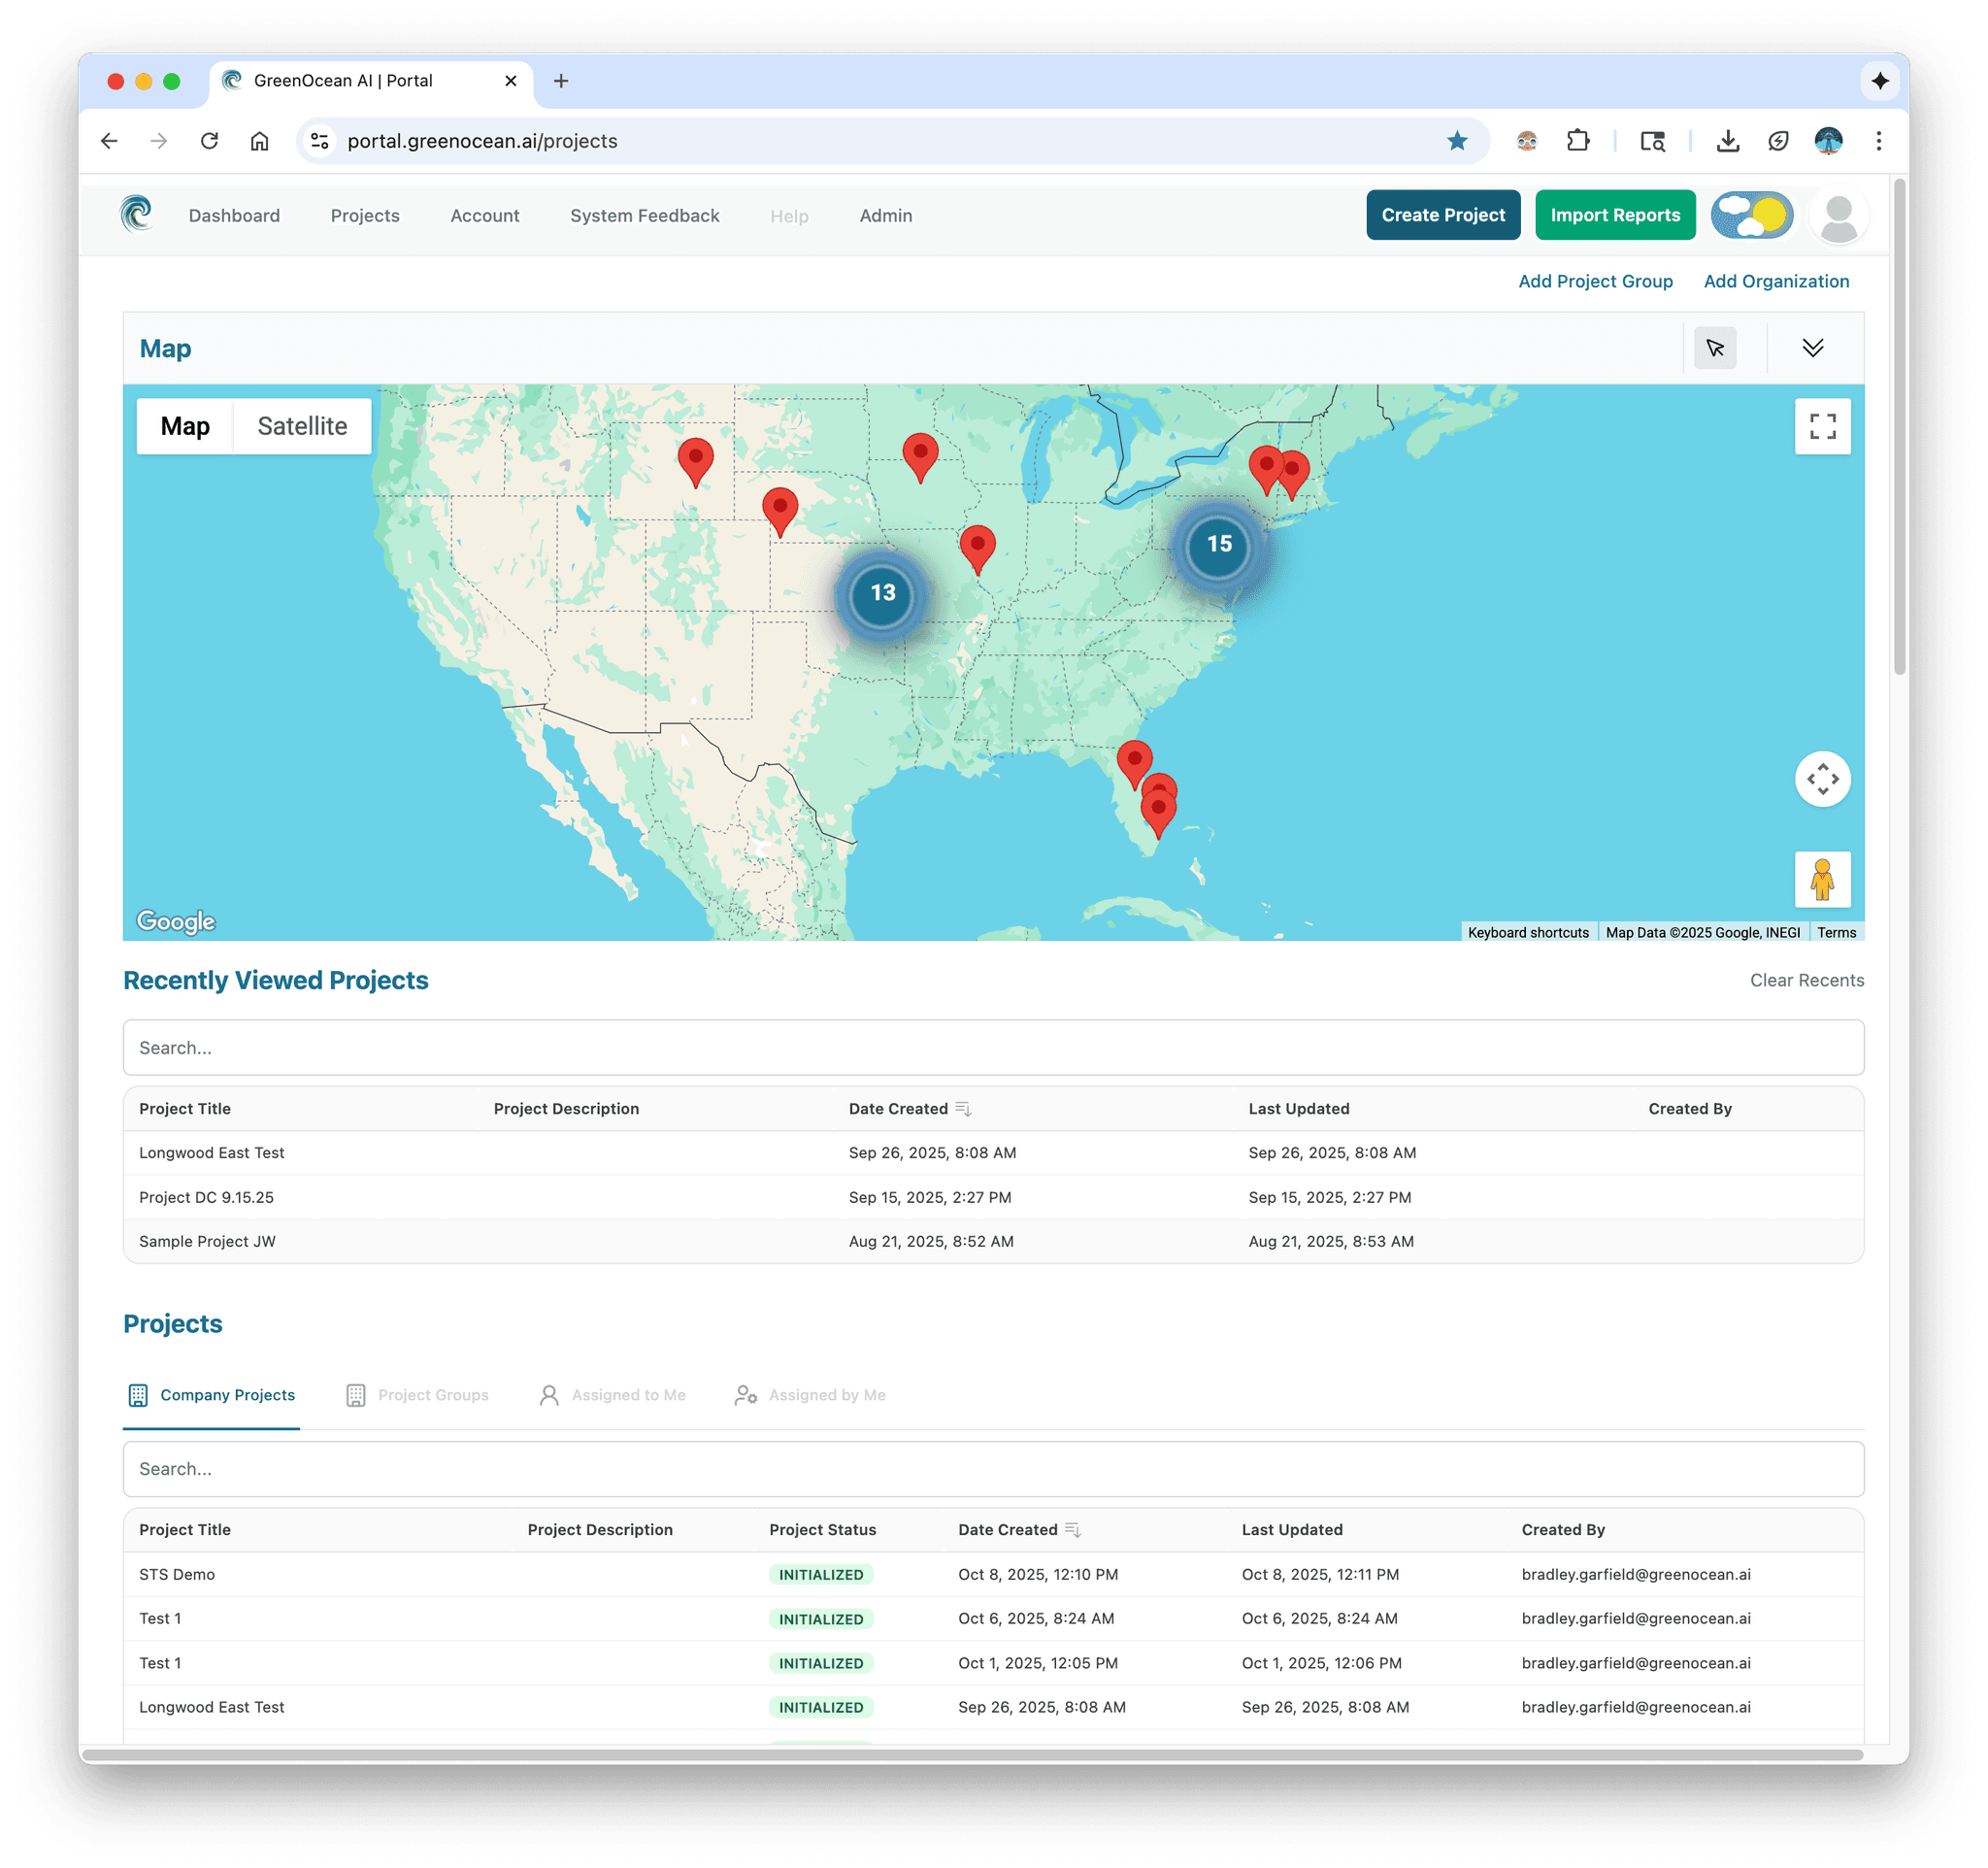Select the cursor tool on the Map panel

point(1714,347)
